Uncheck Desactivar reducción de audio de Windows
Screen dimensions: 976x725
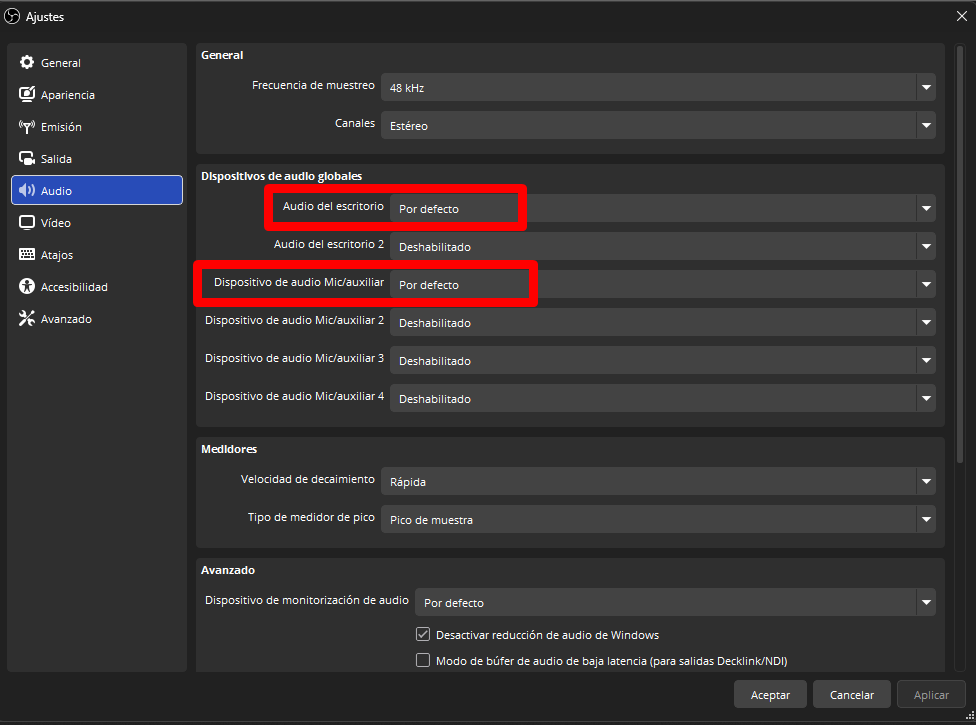[x=423, y=634]
